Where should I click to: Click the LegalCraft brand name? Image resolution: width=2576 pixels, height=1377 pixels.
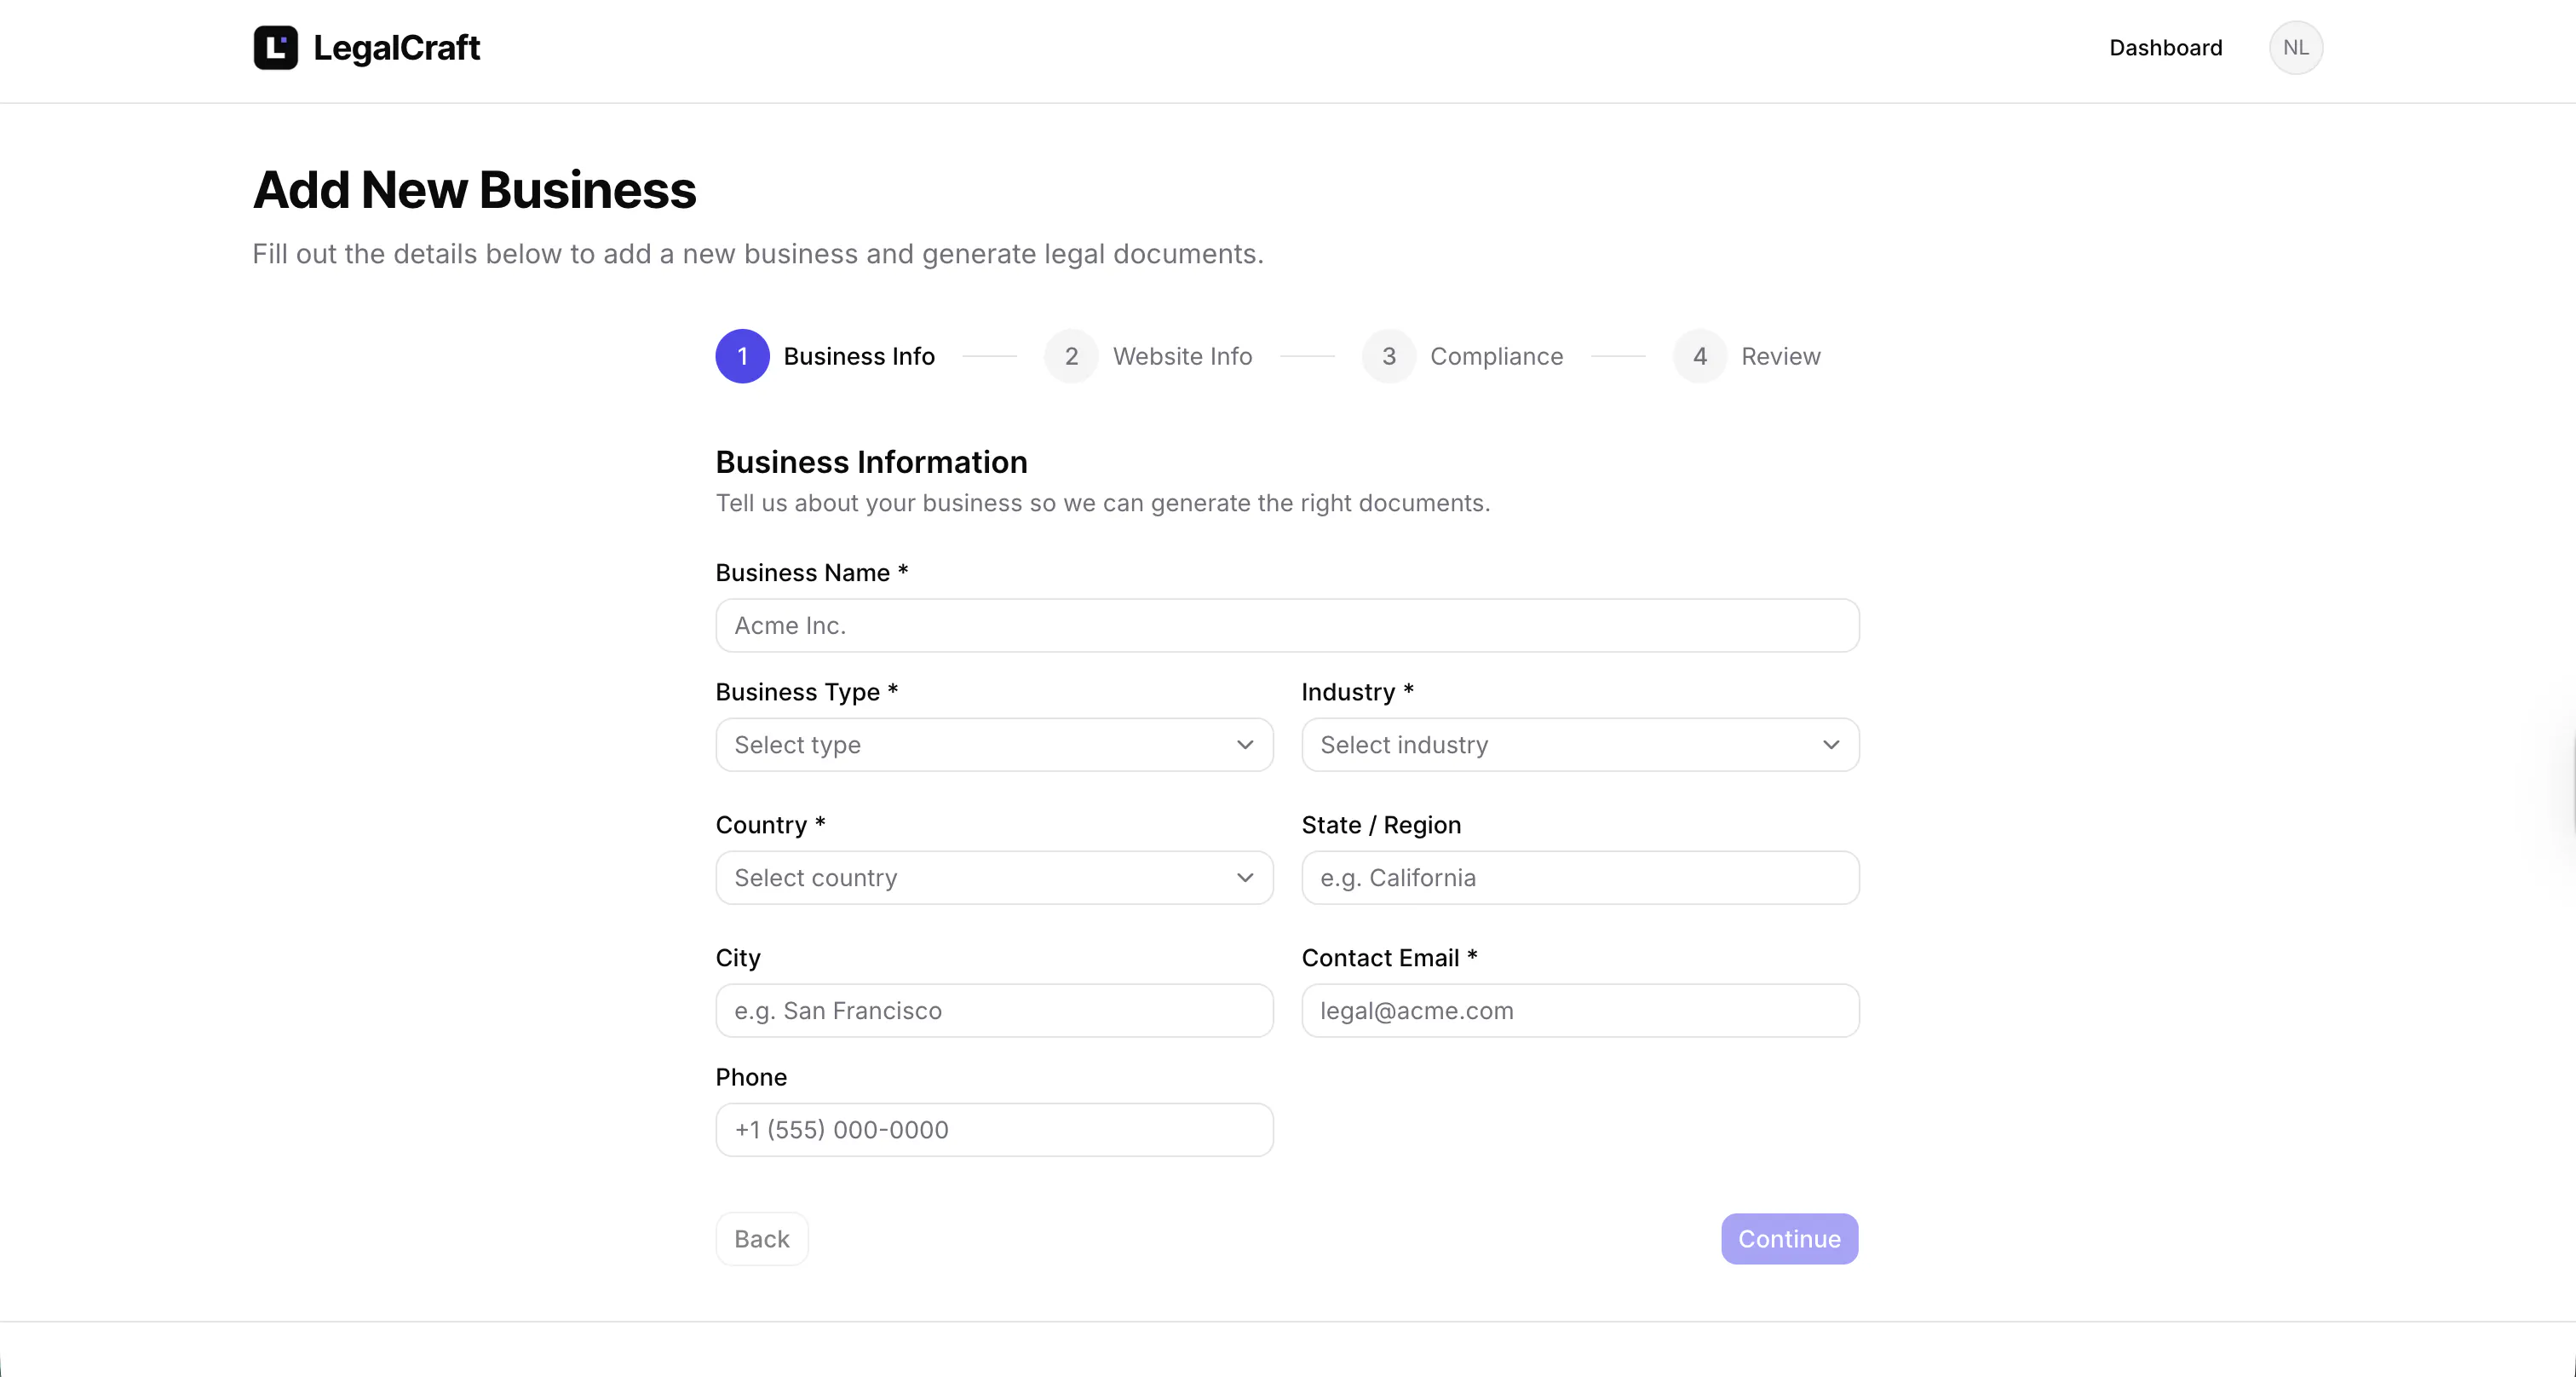click(x=396, y=48)
